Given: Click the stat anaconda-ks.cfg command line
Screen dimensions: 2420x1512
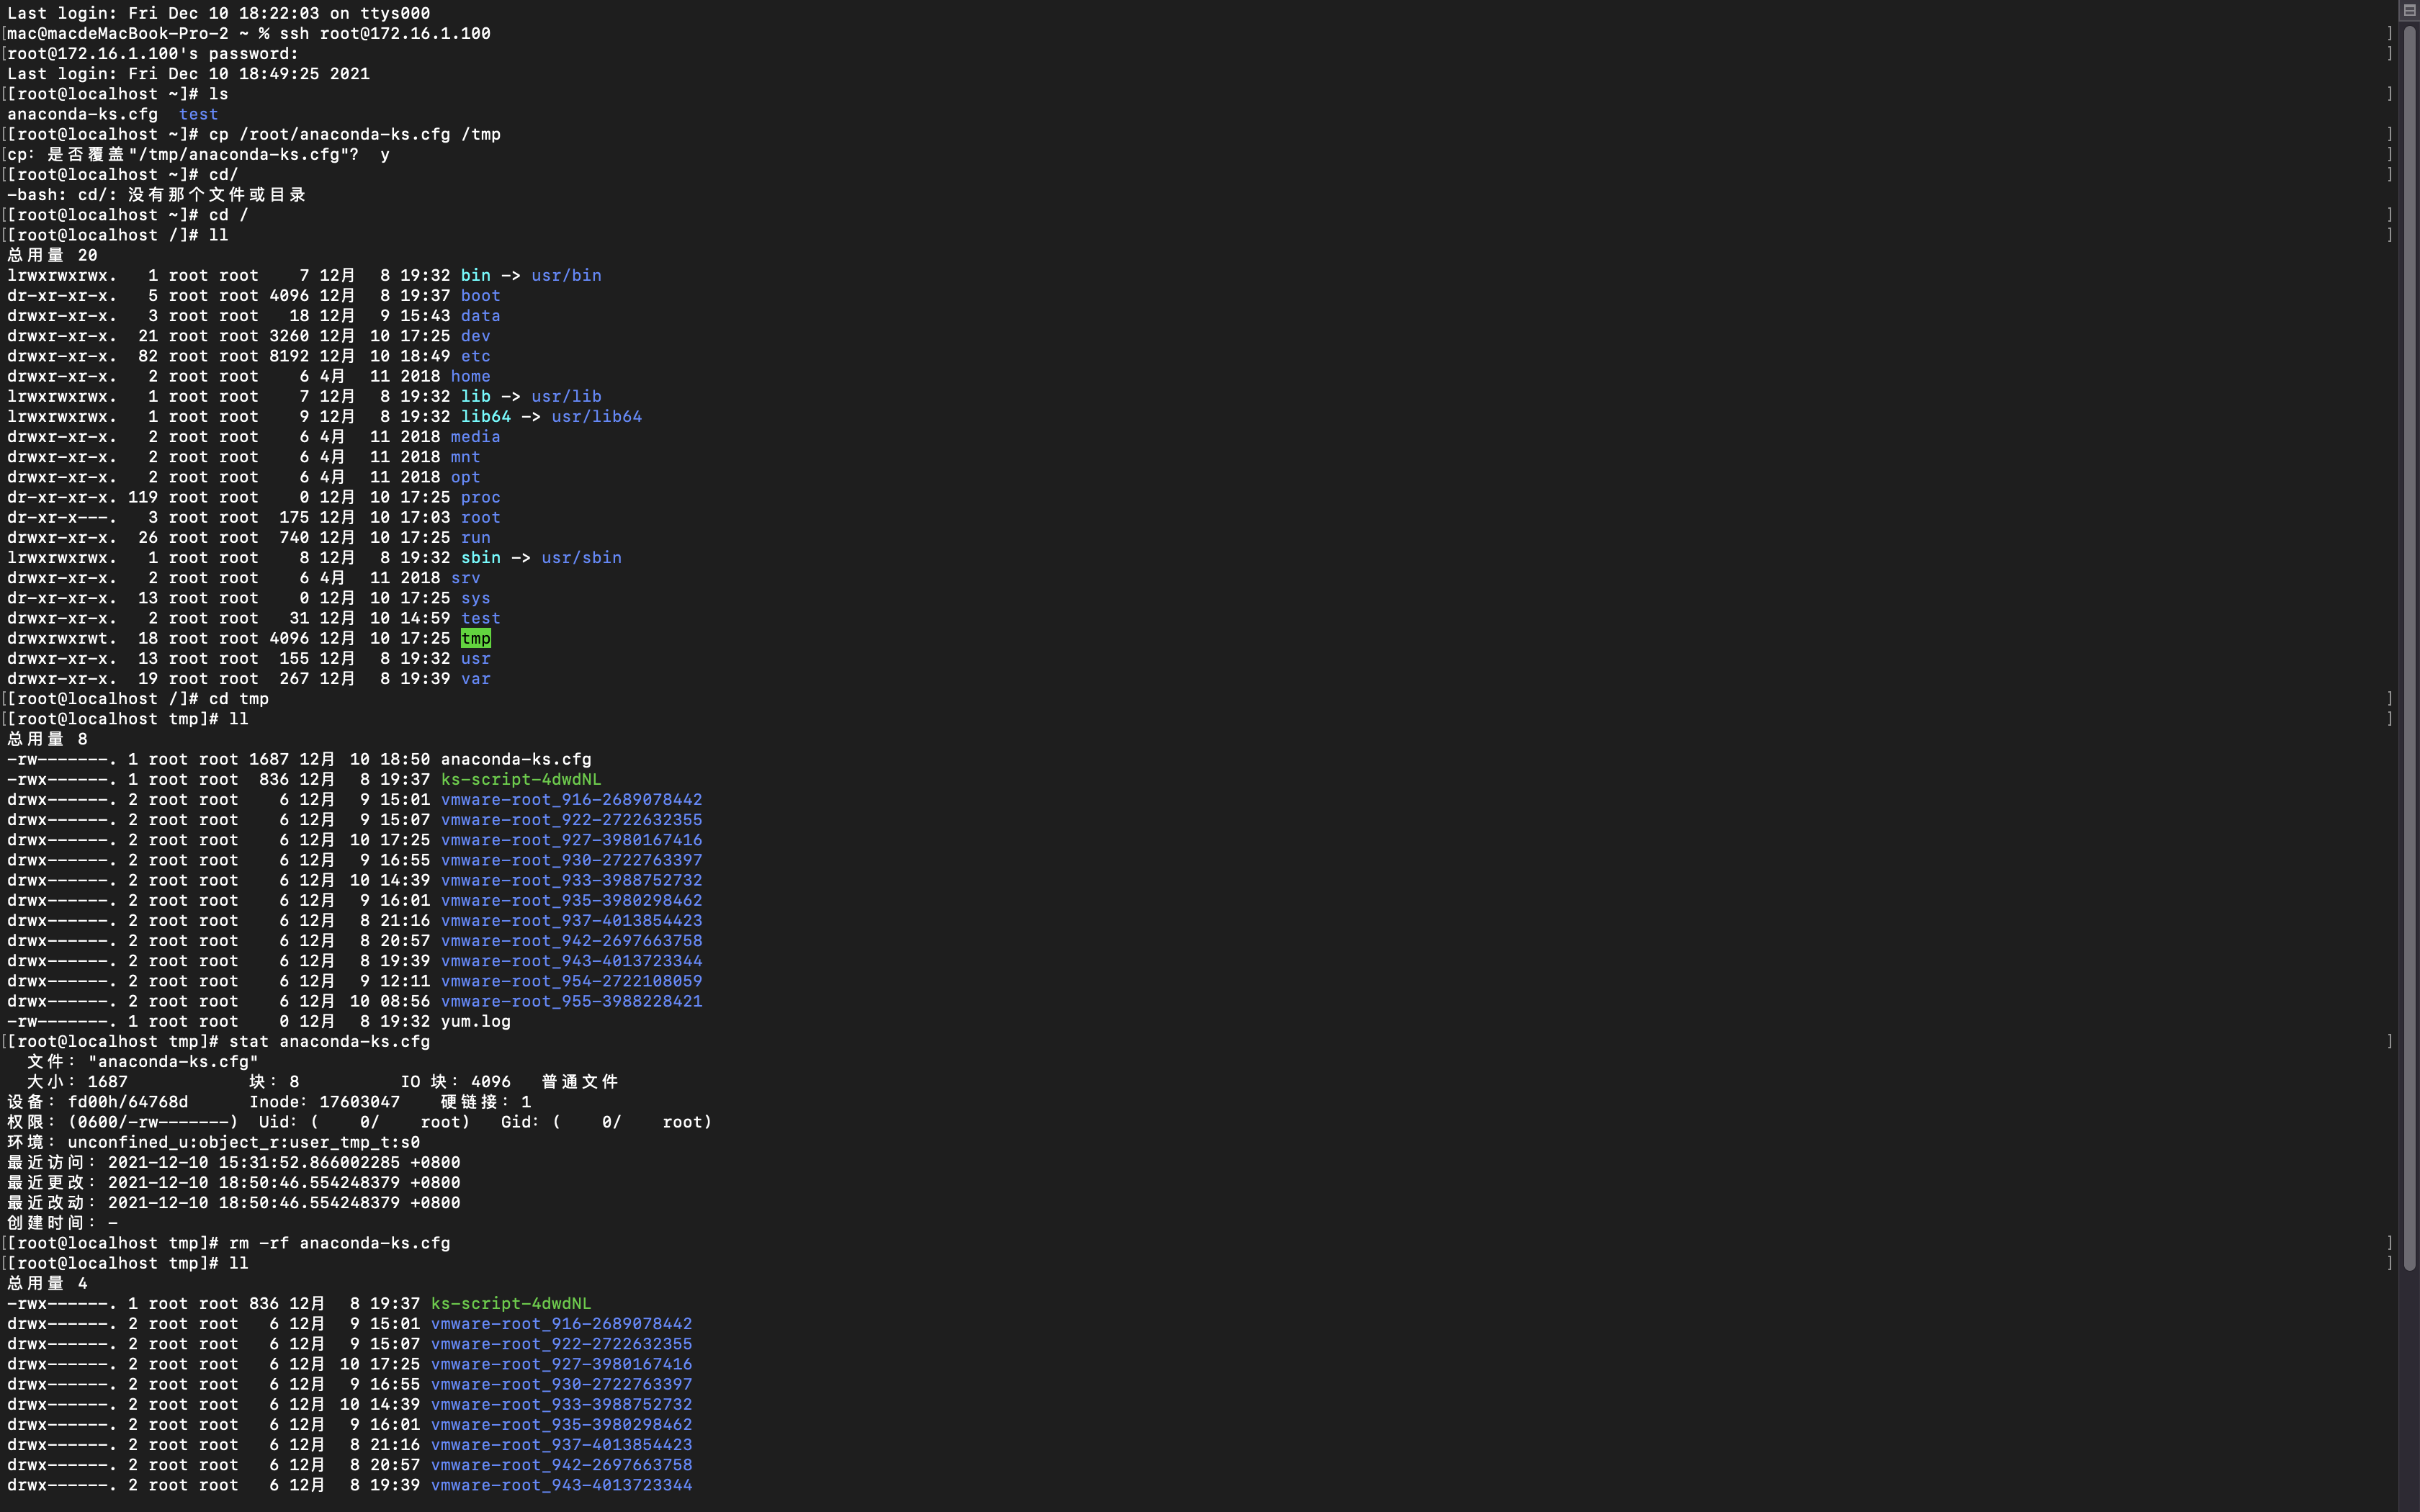Looking at the screenshot, I should [x=329, y=1041].
